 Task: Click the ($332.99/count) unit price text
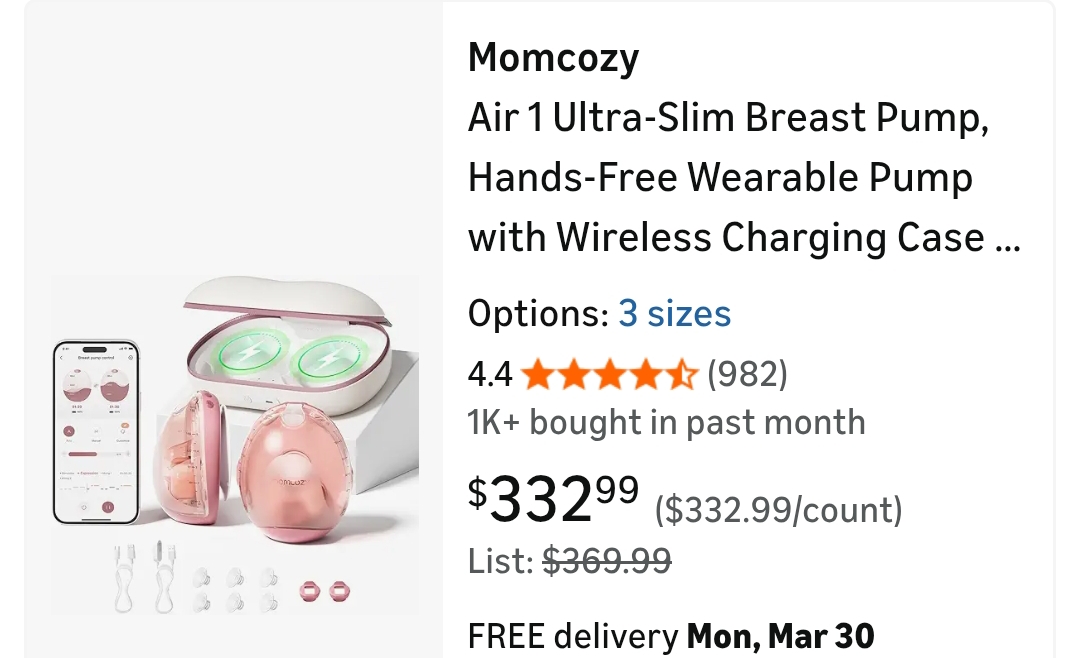778,510
